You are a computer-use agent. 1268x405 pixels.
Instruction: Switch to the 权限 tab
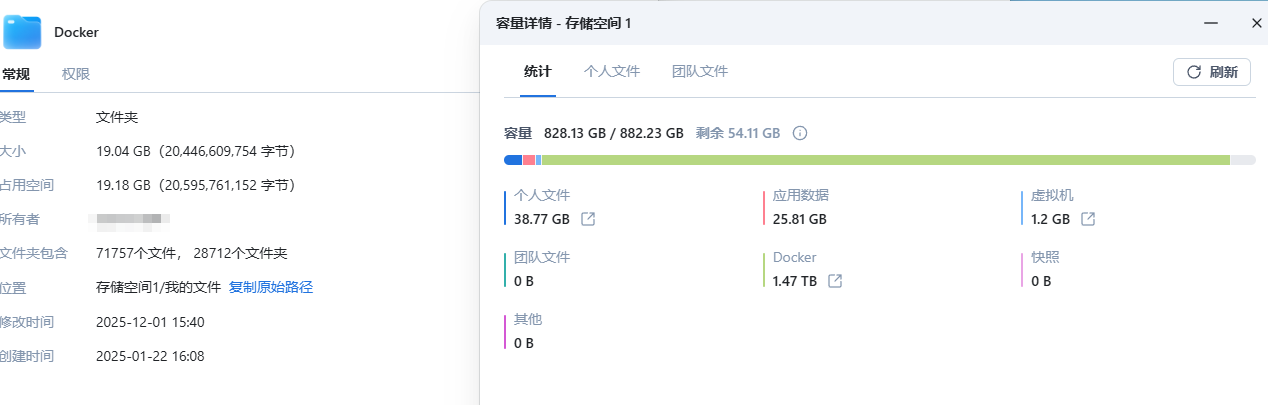76,74
